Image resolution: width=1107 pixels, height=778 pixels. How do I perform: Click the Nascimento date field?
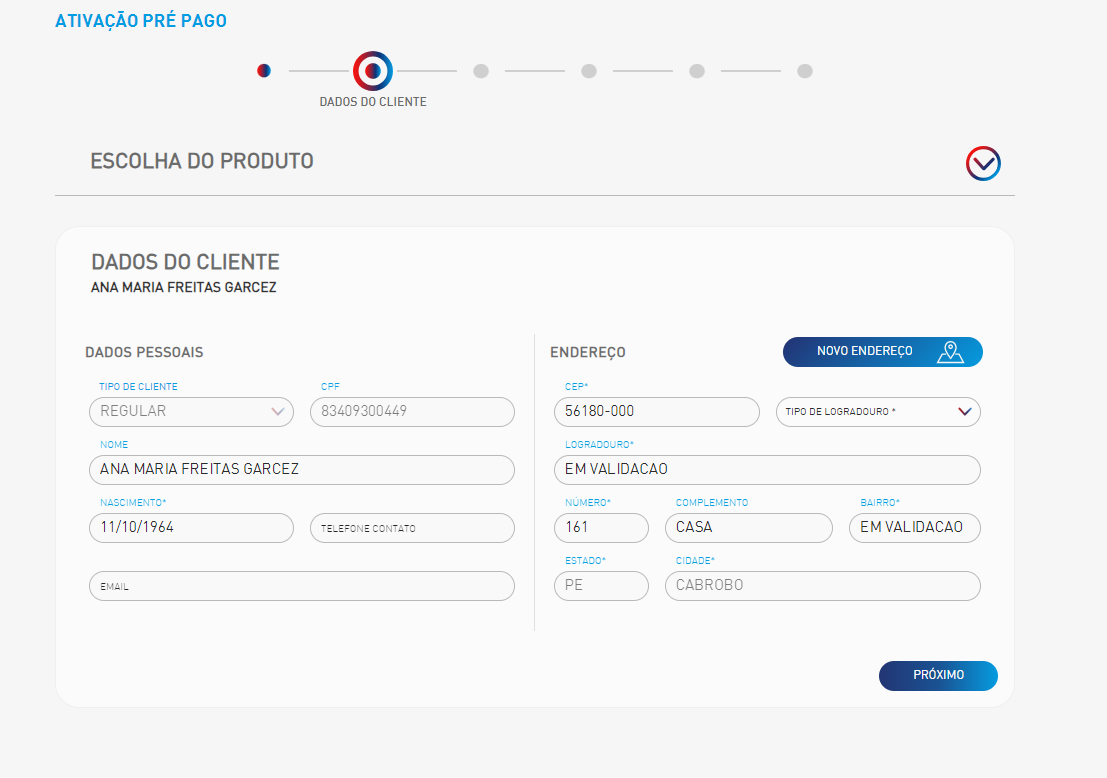click(x=191, y=527)
